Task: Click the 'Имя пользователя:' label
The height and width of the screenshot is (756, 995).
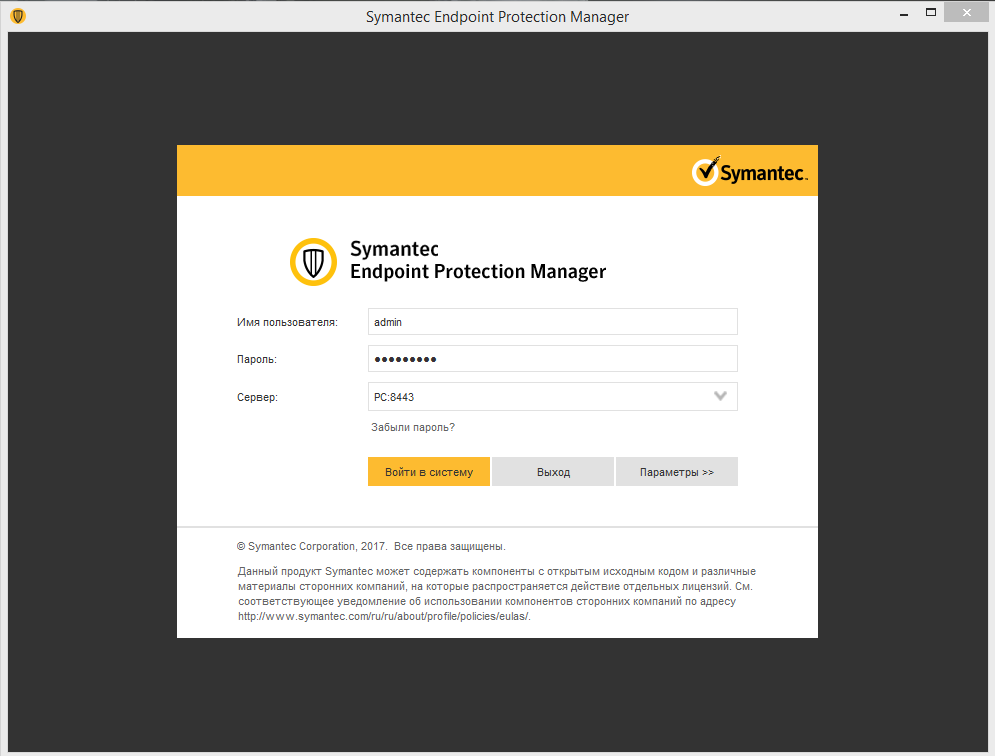Action: (x=287, y=322)
